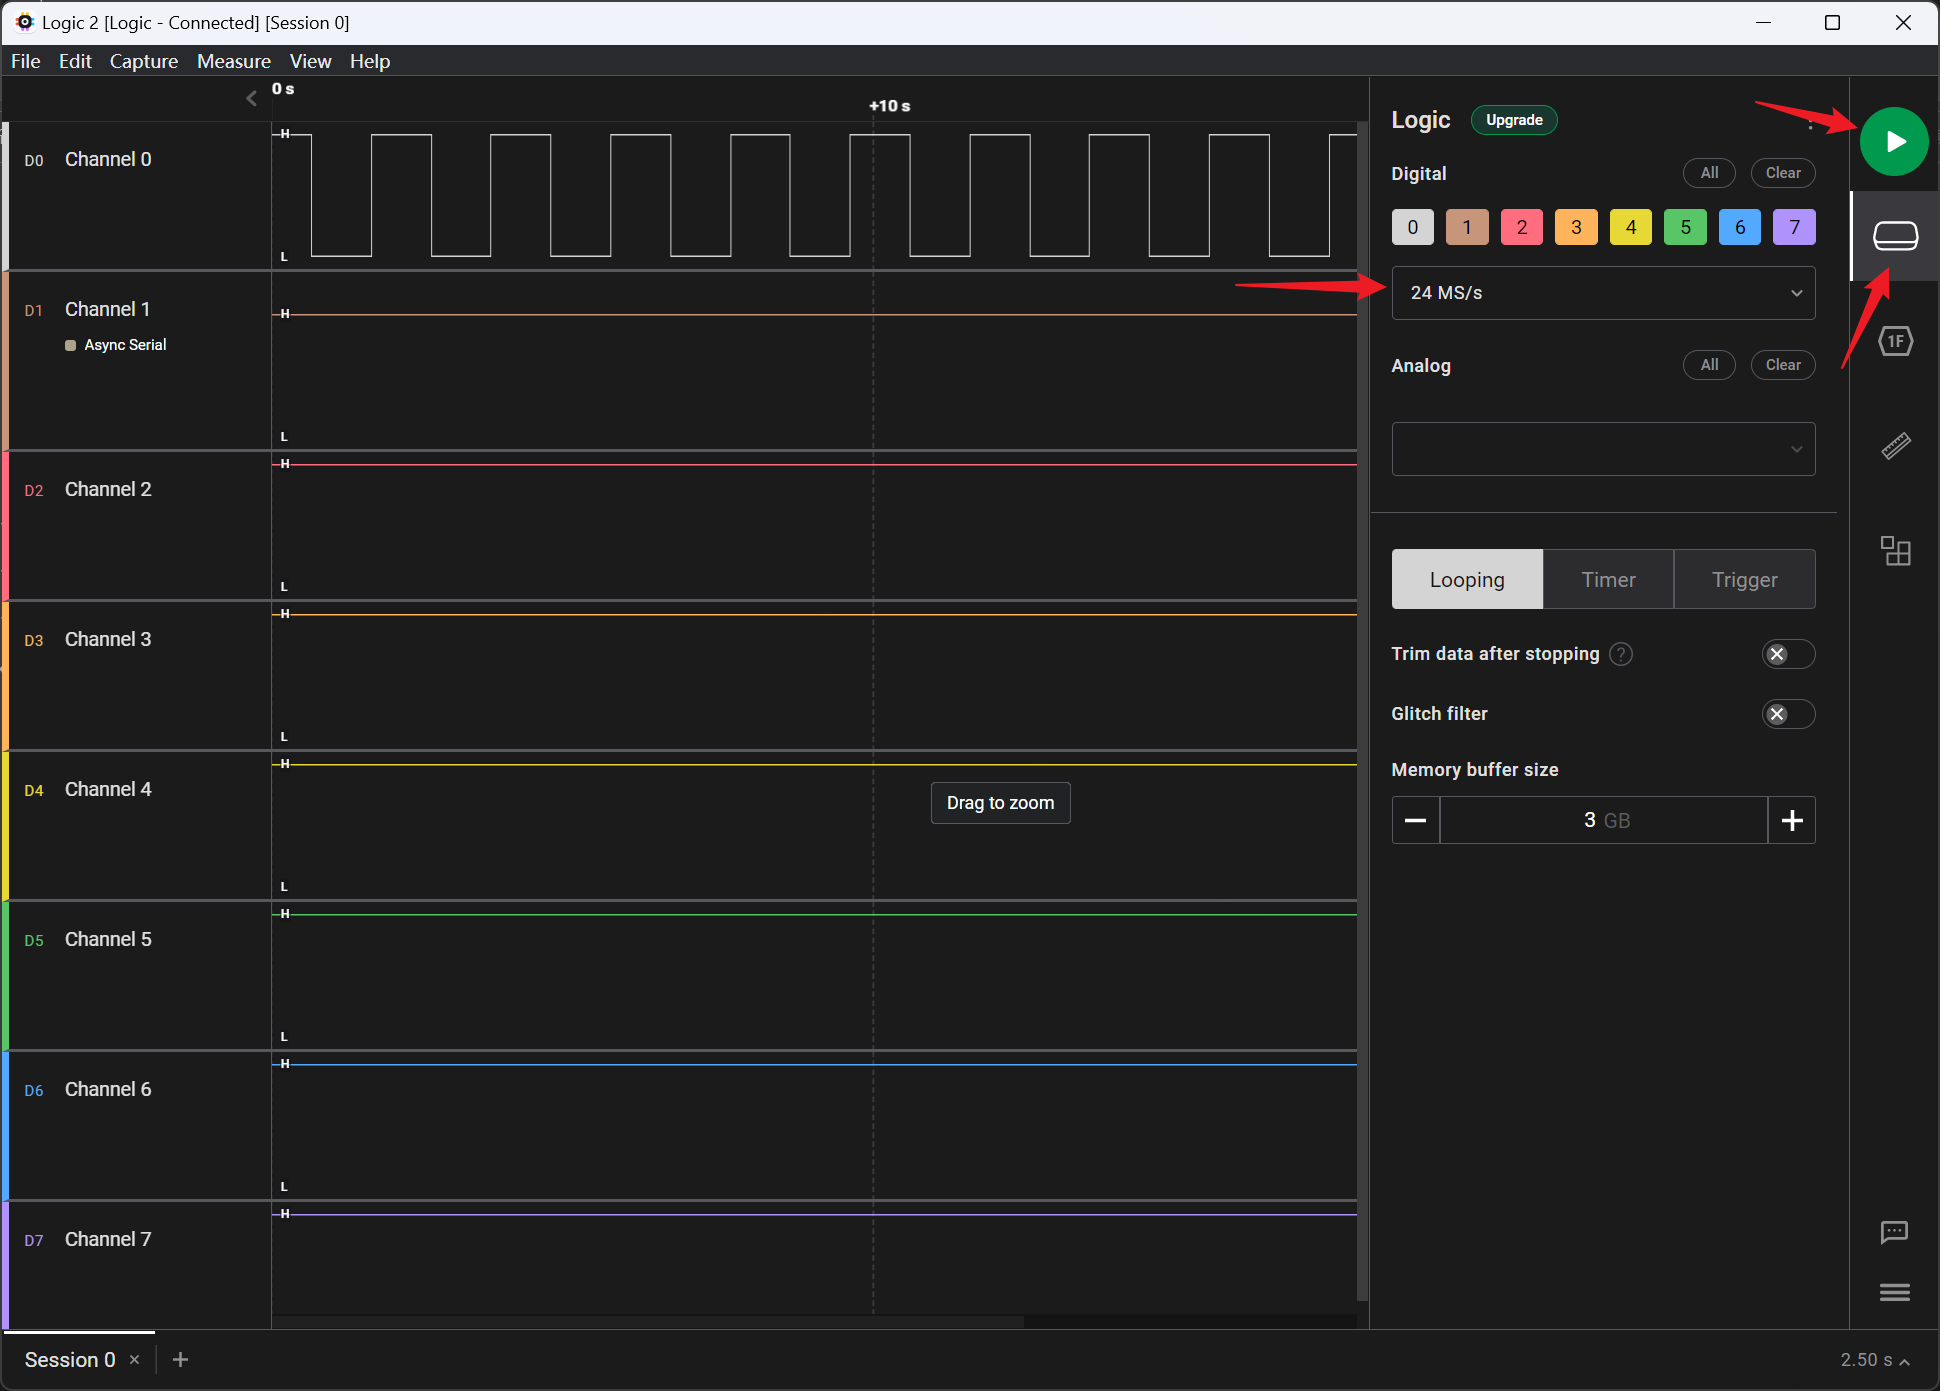This screenshot has height=1391, width=1940.
Task: Open the feedback chat icon
Action: click(x=1894, y=1232)
